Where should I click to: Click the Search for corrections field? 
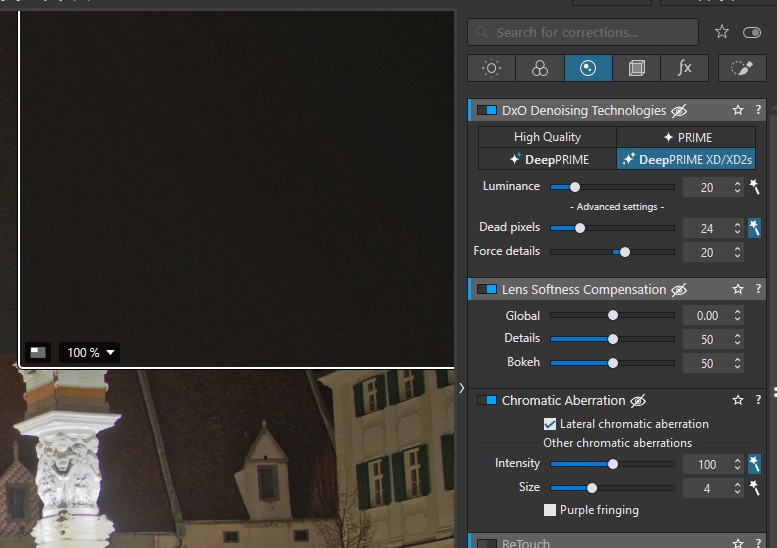pos(583,32)
